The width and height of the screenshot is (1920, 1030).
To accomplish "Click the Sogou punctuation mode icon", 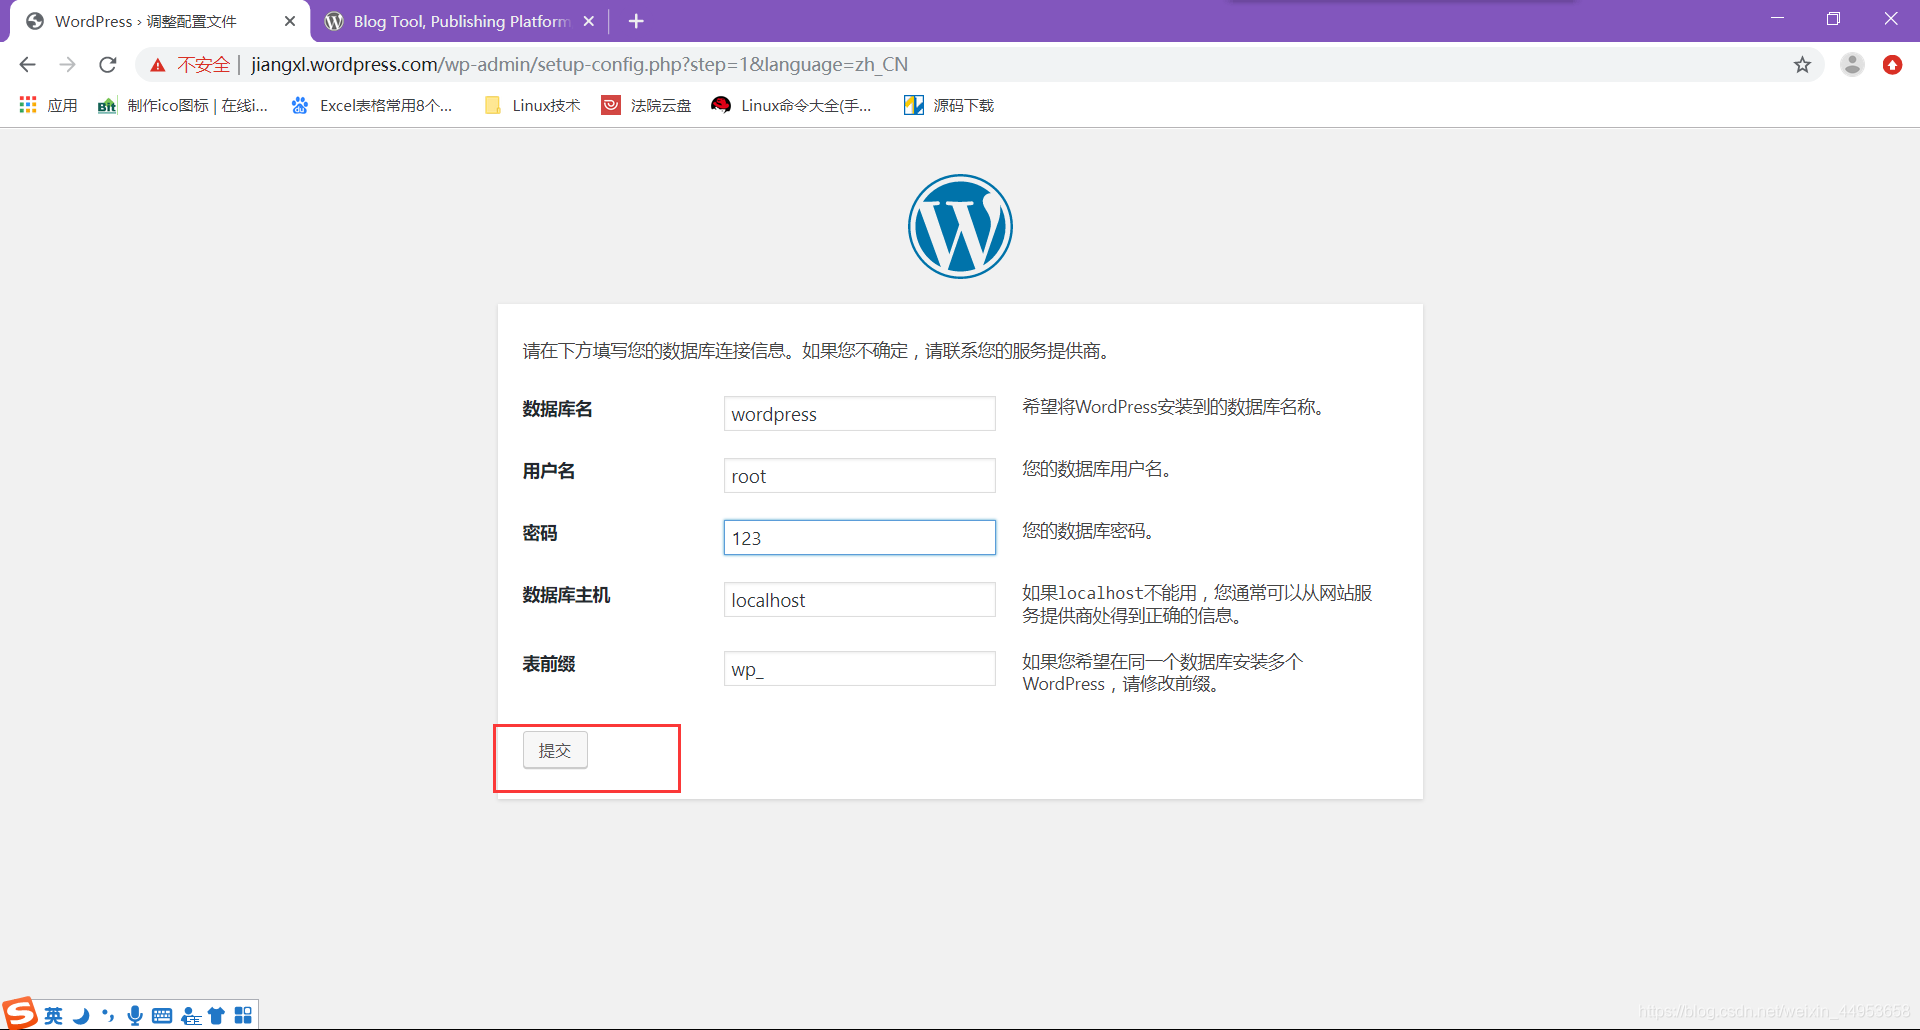I will [108, 1016].
